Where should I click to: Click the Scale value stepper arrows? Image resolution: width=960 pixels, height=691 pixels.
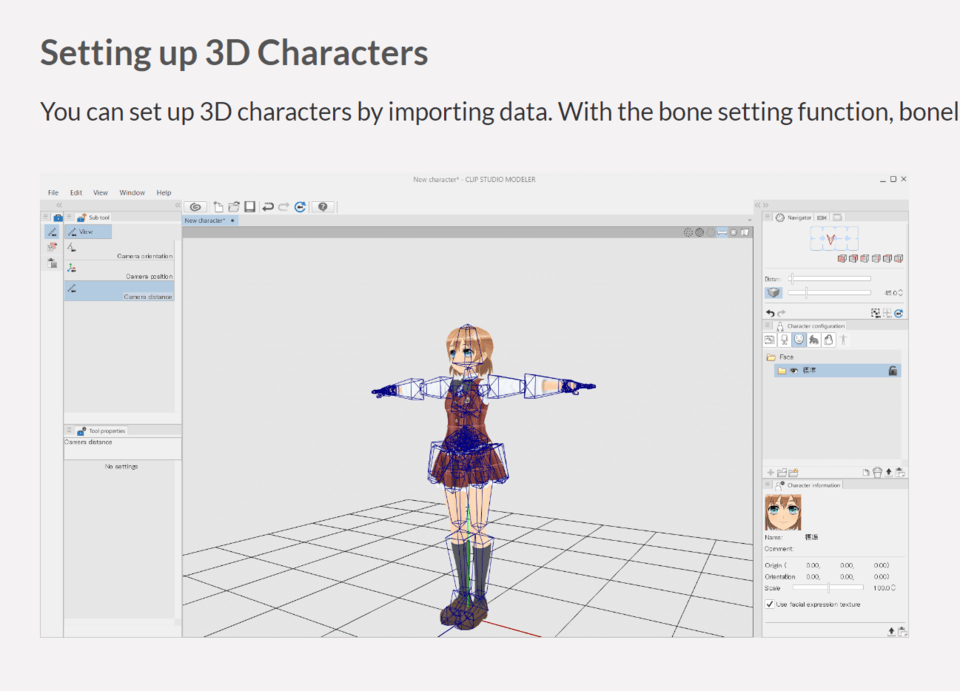coord(893,588)
